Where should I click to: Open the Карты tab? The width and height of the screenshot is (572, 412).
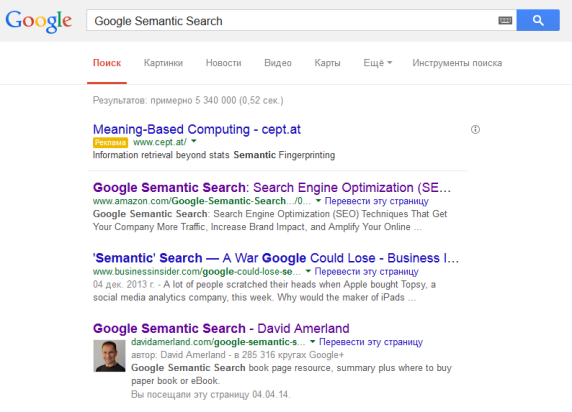point(327,63)
